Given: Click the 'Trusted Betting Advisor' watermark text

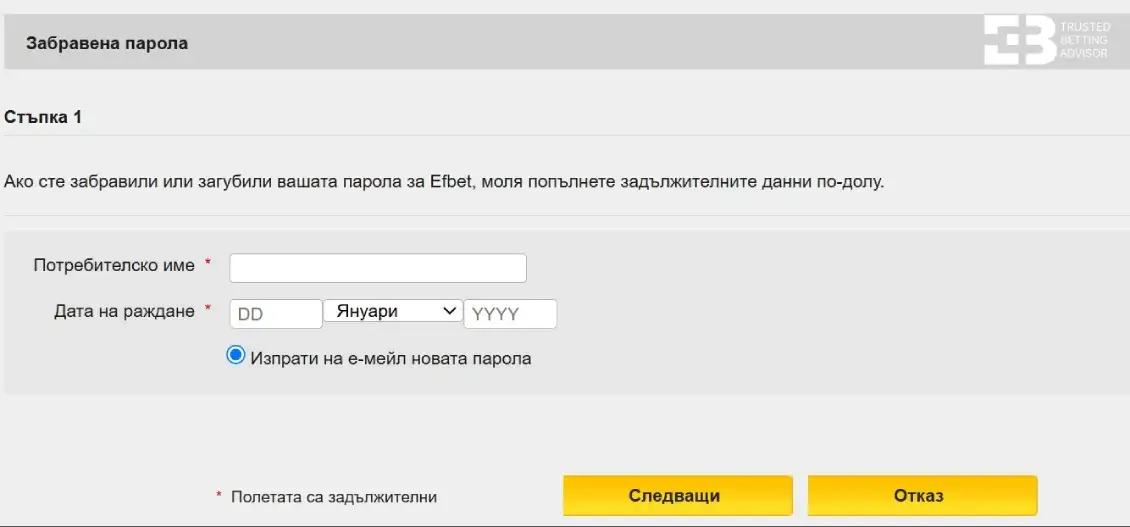Looking at the screenshot, I should (1084, 40).
